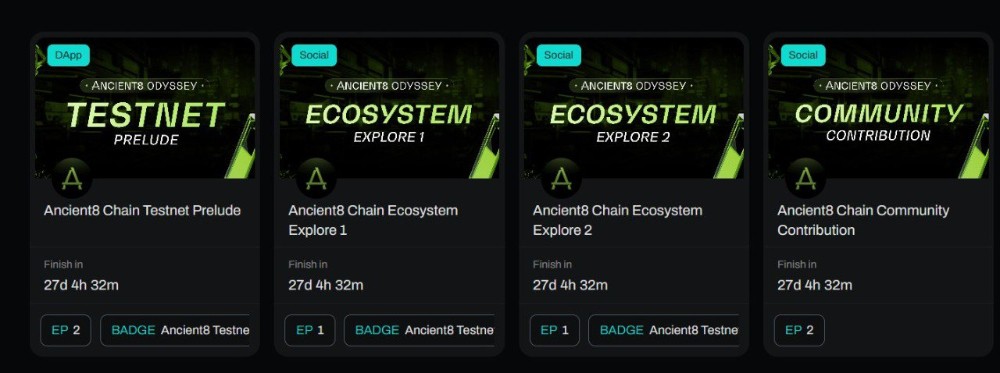Open Ancient8 Chain Testnet Prelude title link

pos(142,210)
